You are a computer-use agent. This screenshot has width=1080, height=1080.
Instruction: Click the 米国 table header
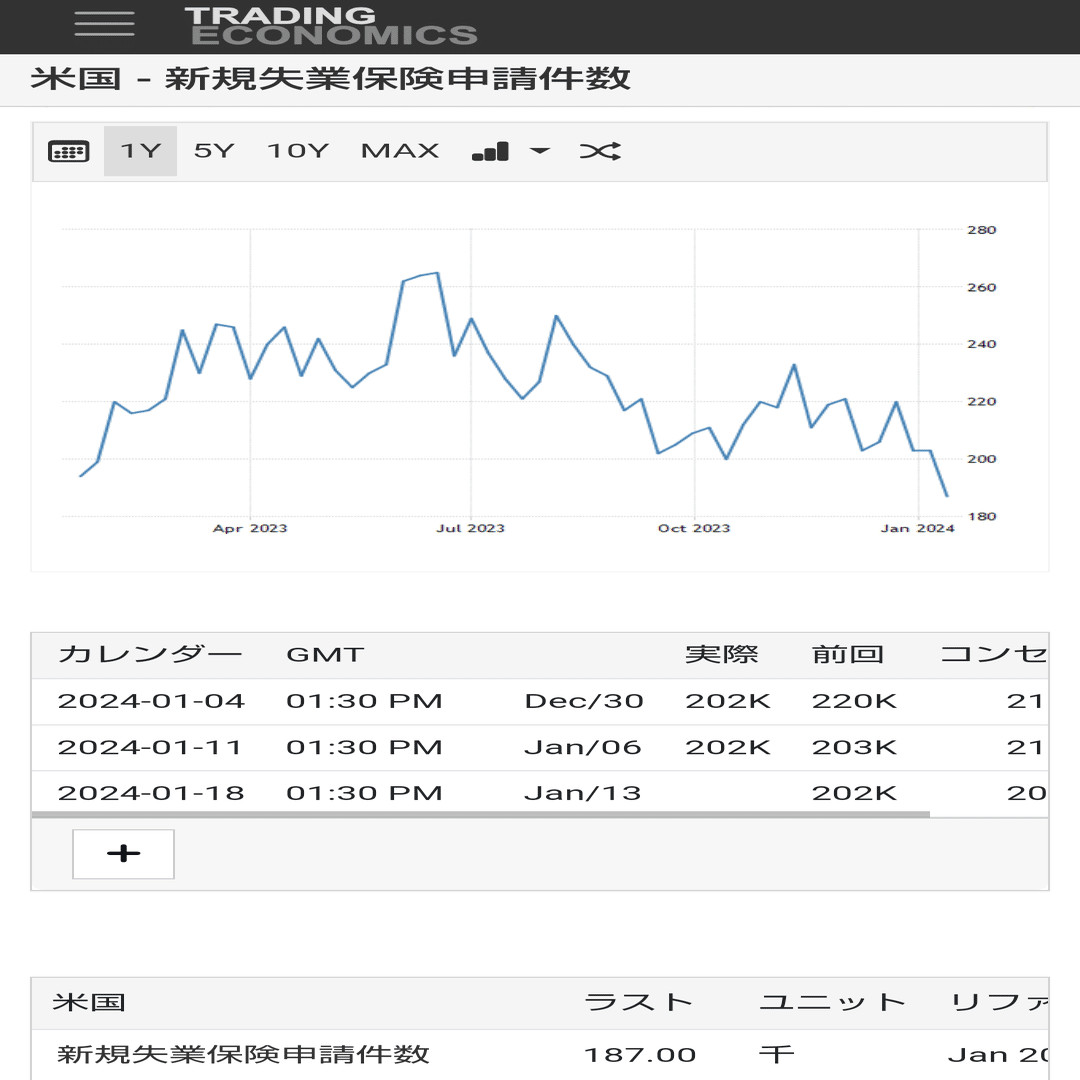tap(90, 1002)
